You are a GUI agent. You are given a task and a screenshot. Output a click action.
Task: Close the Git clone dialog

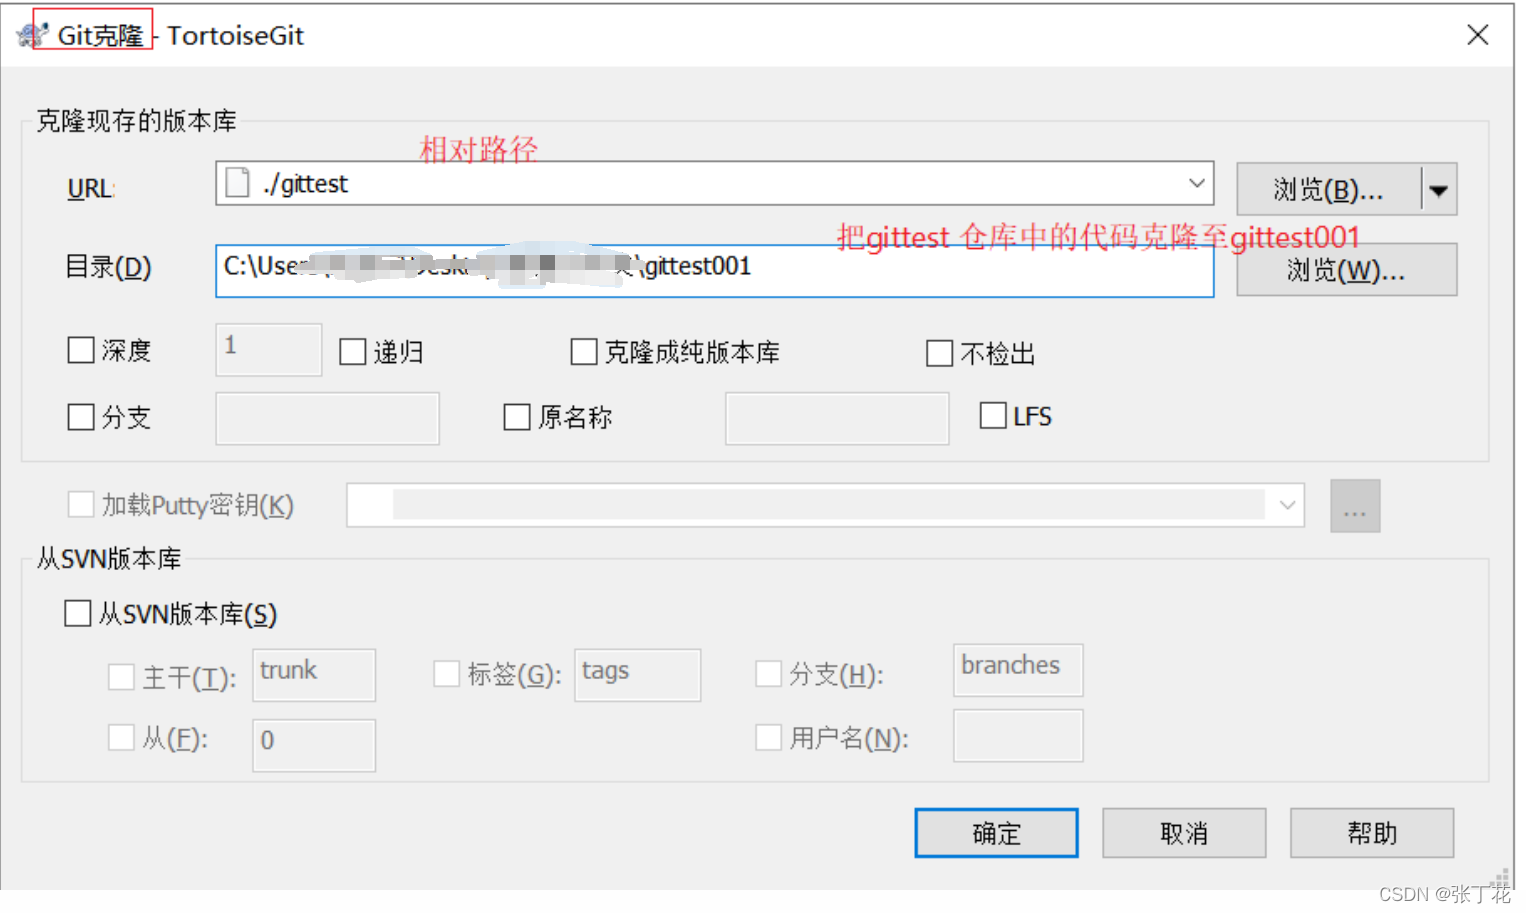(1477, 35)
